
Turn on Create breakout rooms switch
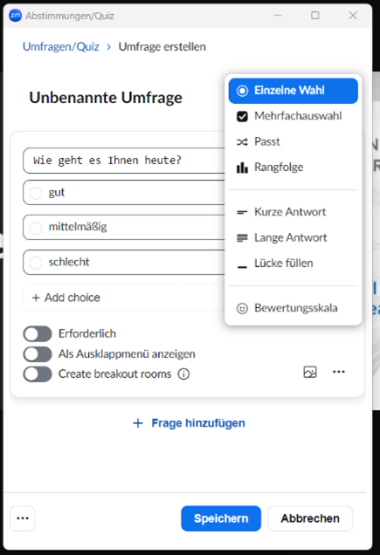click(x=38, y=374)
